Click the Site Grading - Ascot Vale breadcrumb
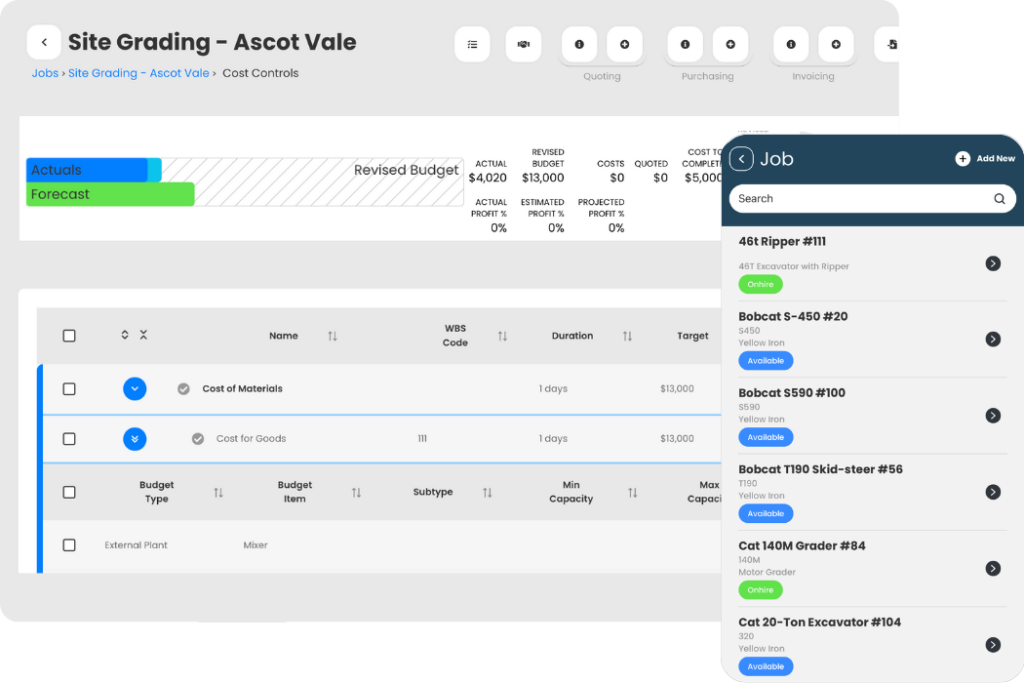The height and width of the screenshot is (683, 1024). (138, 73)
